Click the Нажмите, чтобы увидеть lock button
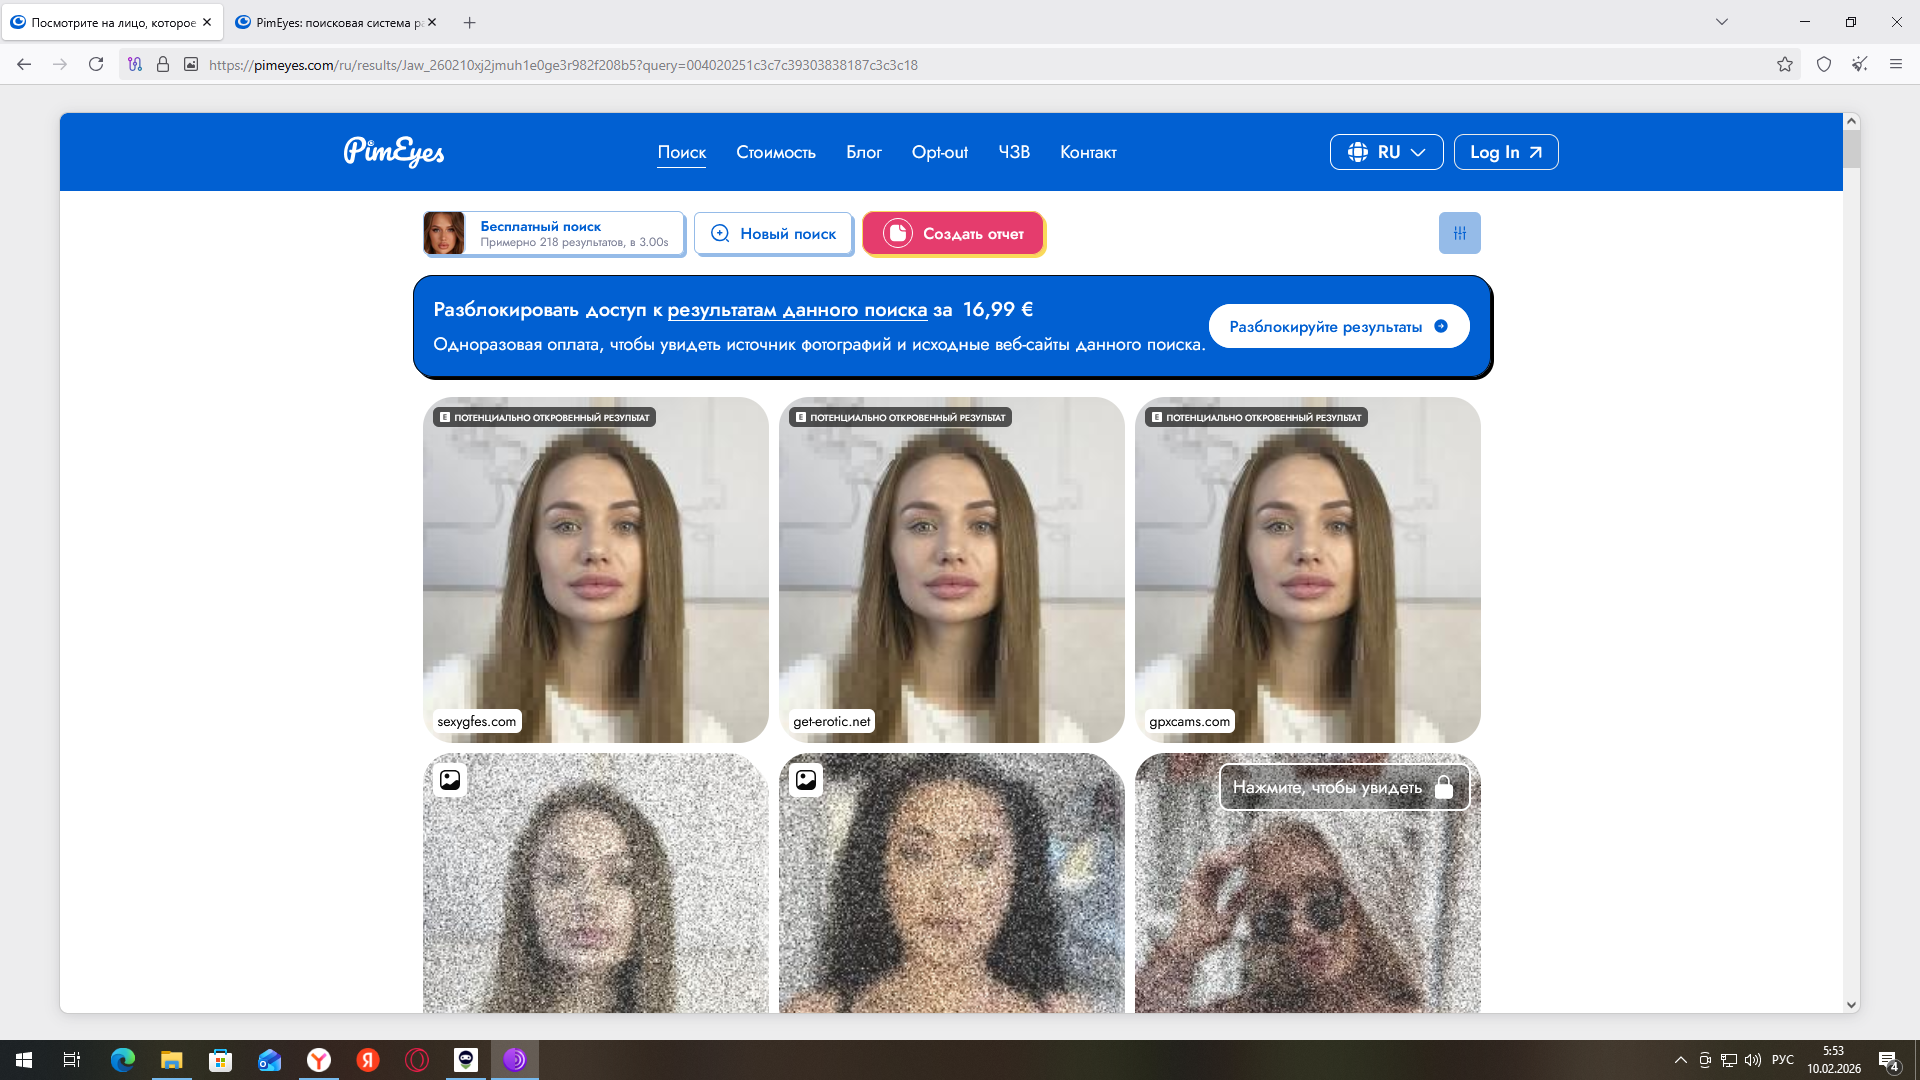 (x=1343, y=788)
